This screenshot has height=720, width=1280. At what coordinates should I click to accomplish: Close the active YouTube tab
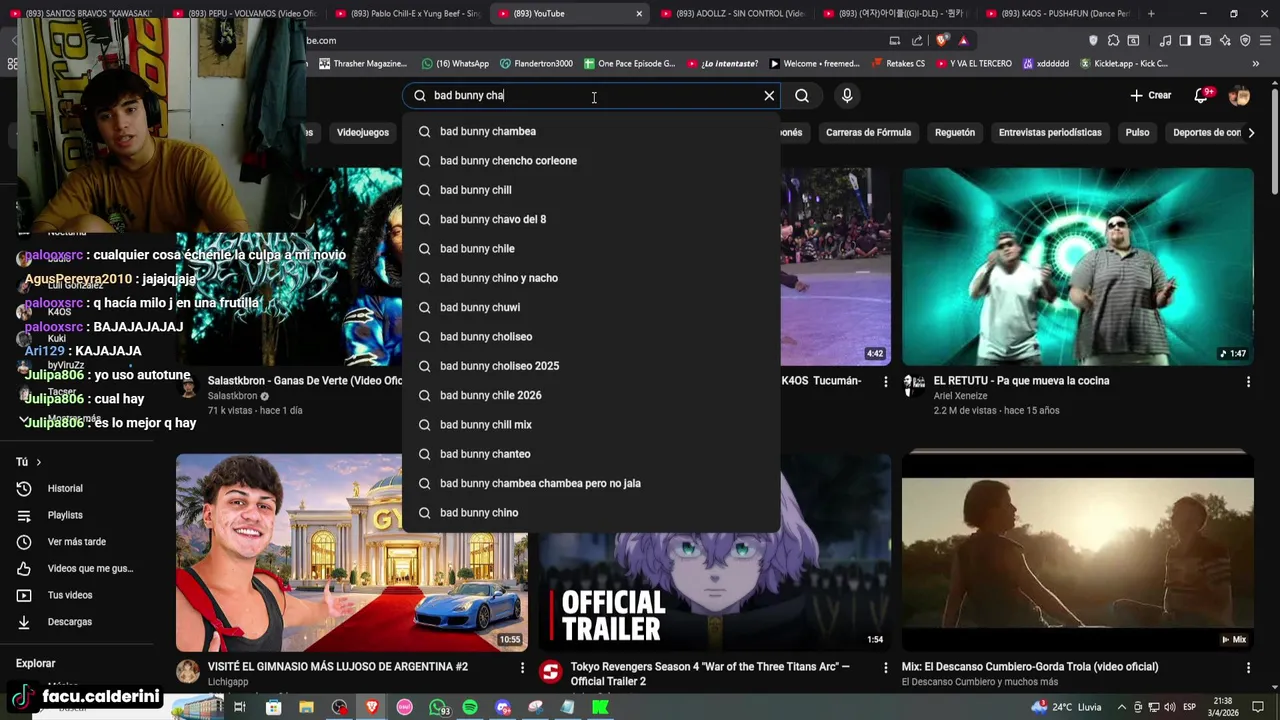pos(639,14)
